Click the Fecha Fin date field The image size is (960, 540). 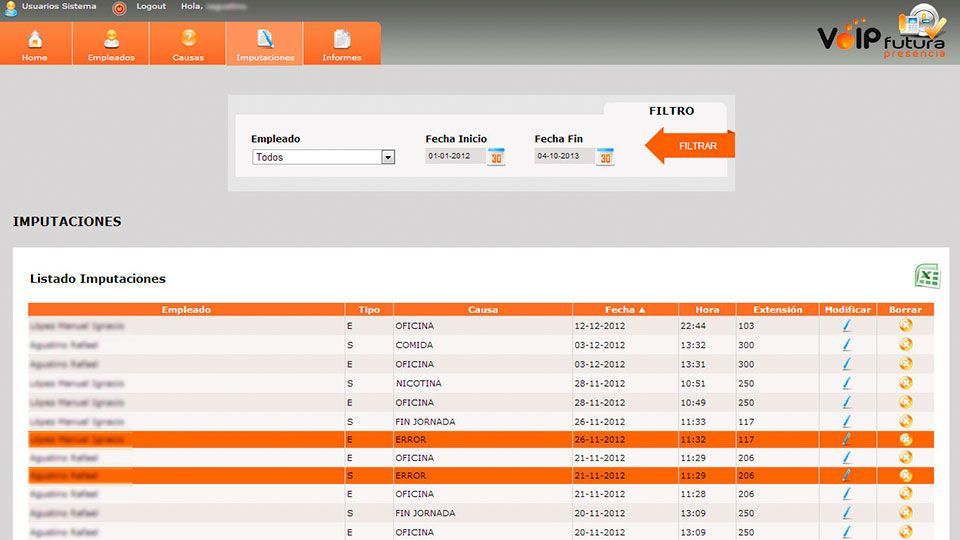click(x=564, y=157)
